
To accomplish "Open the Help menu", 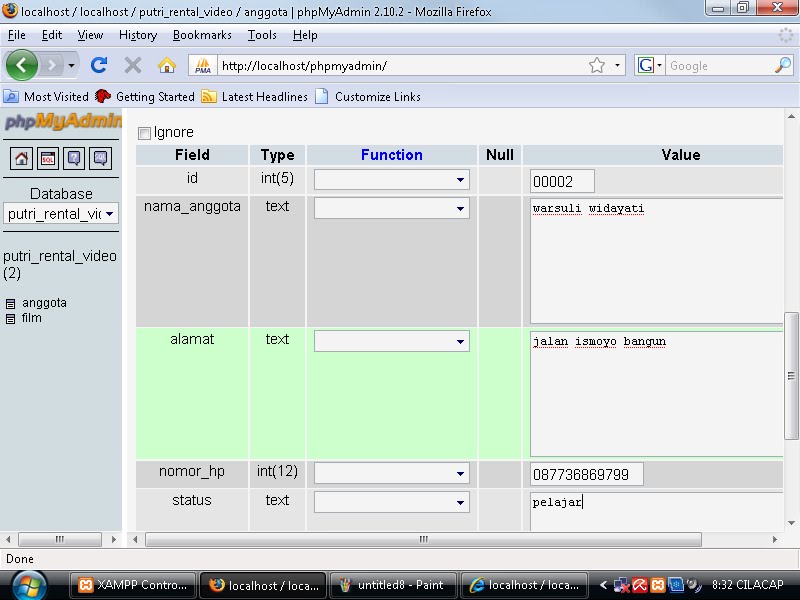I will (305, 35).
